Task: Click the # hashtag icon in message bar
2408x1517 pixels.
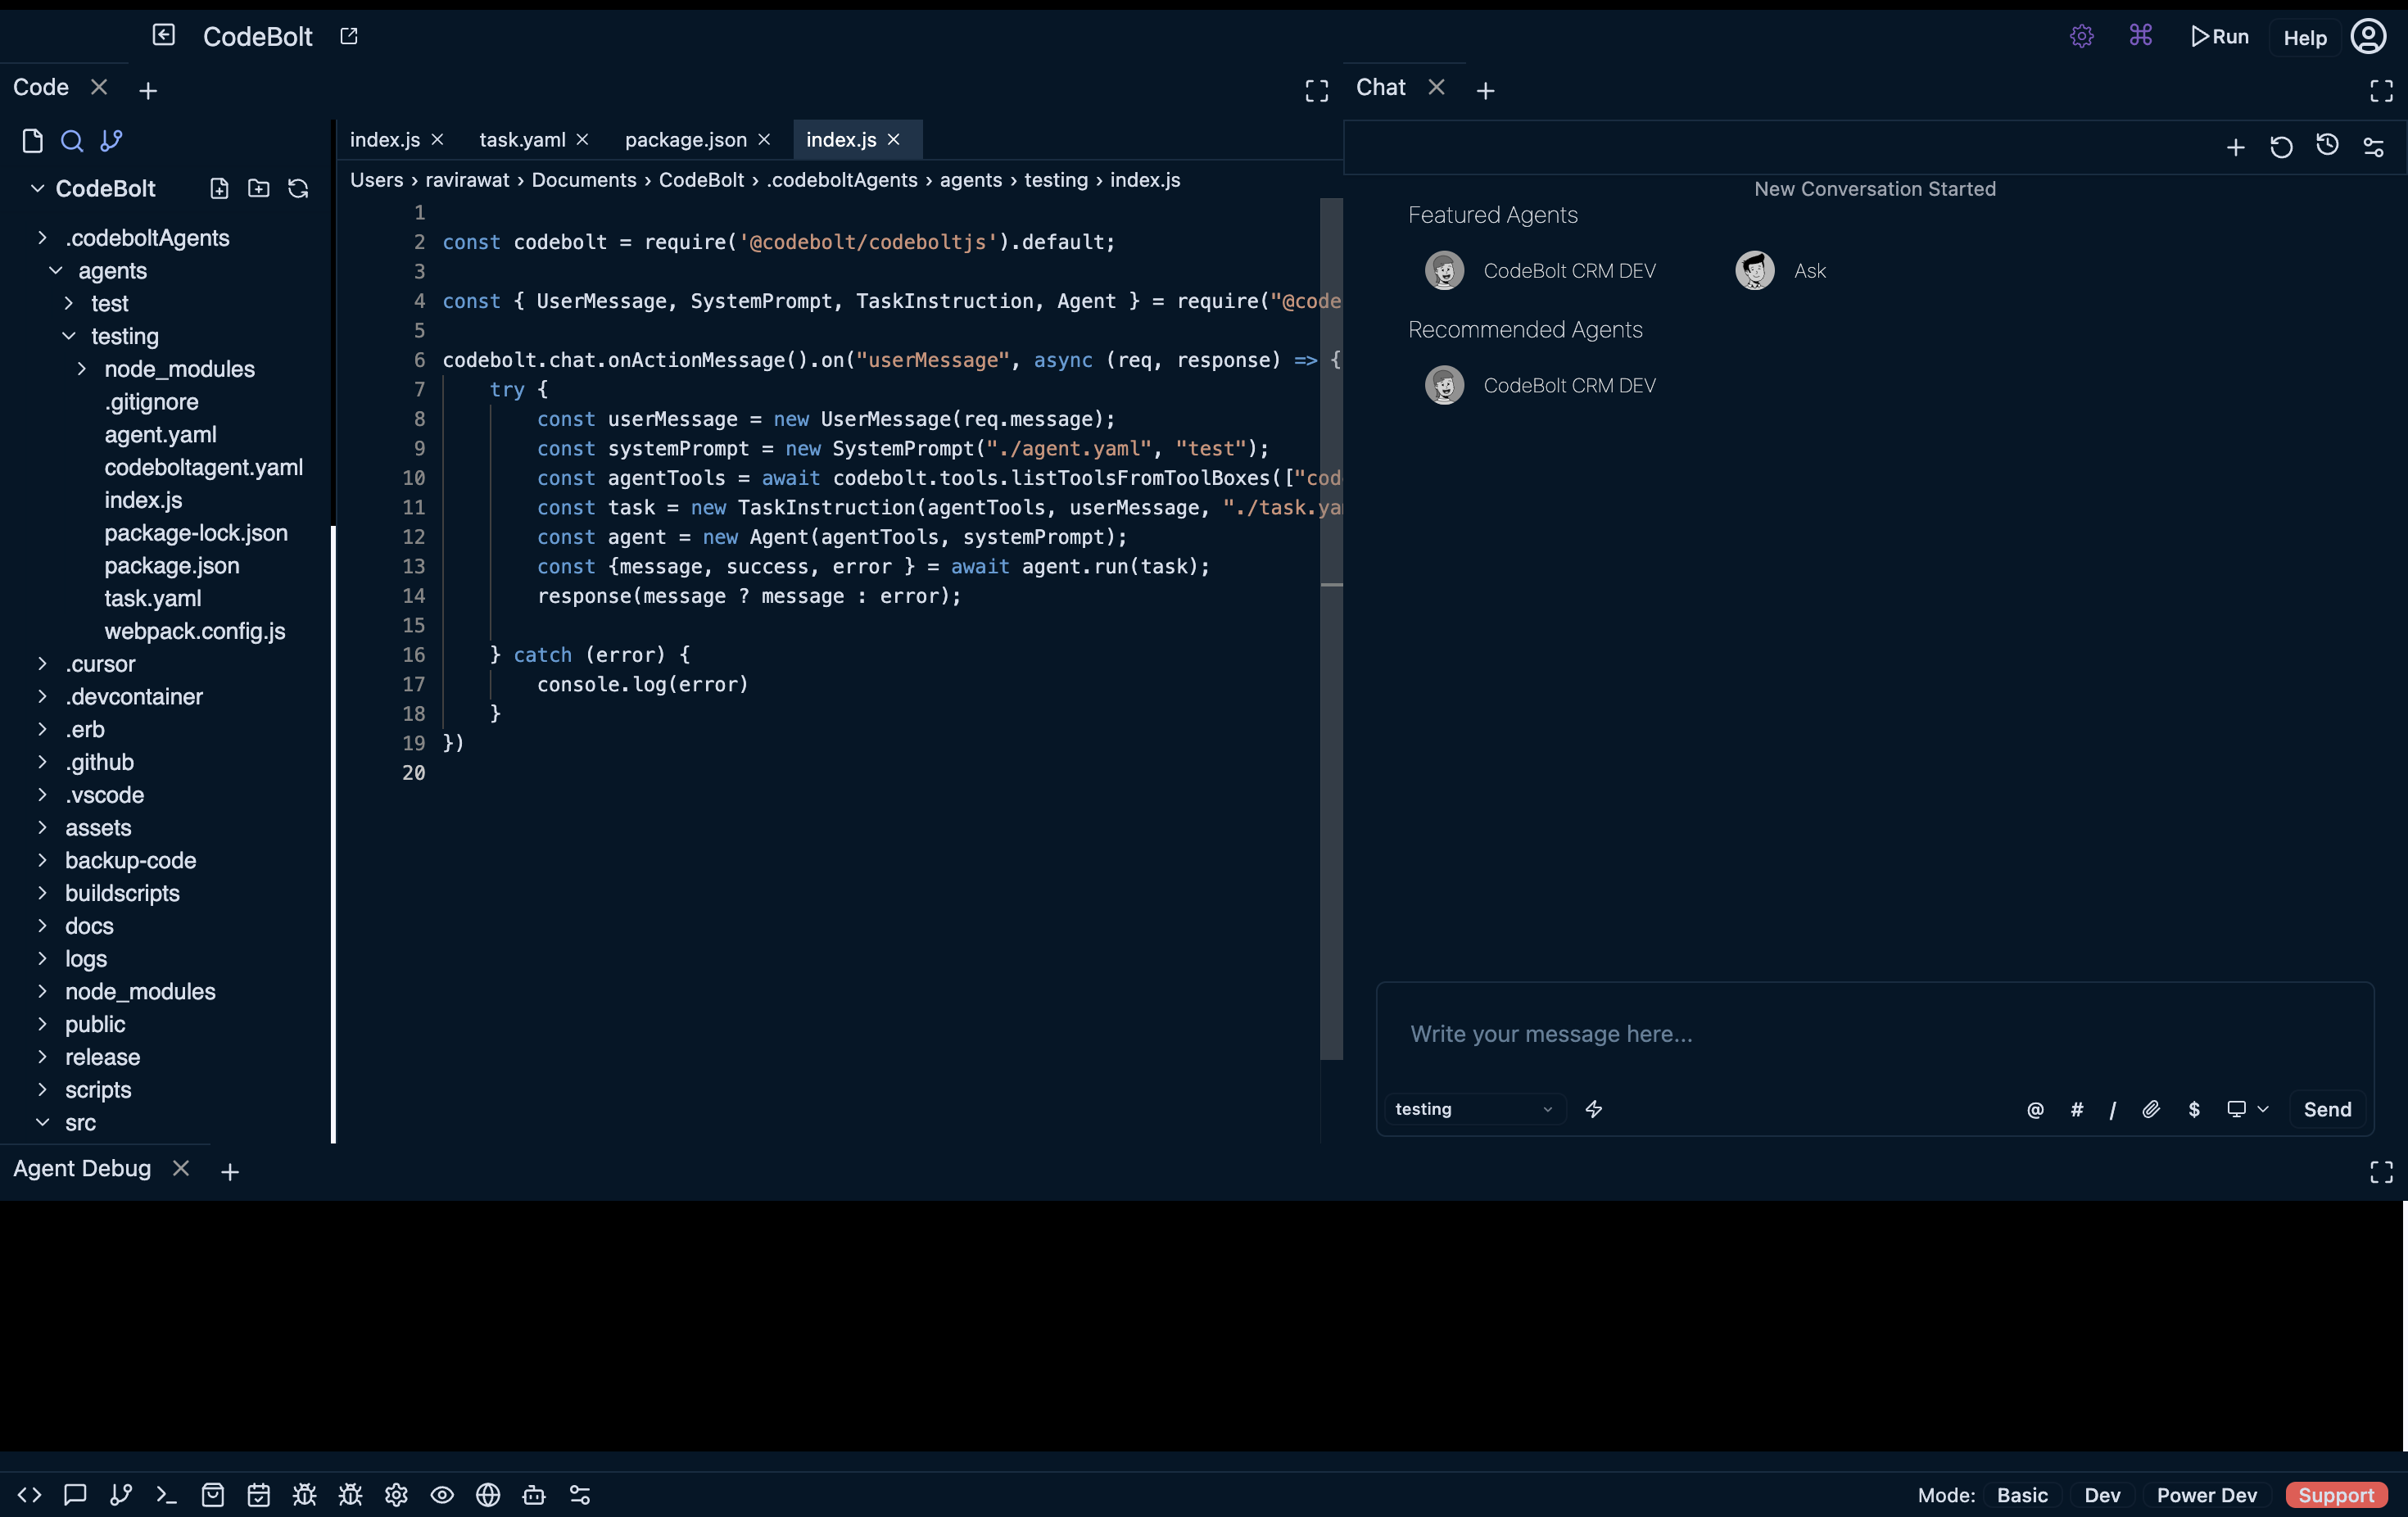Action: (x=2077, y=1110)
